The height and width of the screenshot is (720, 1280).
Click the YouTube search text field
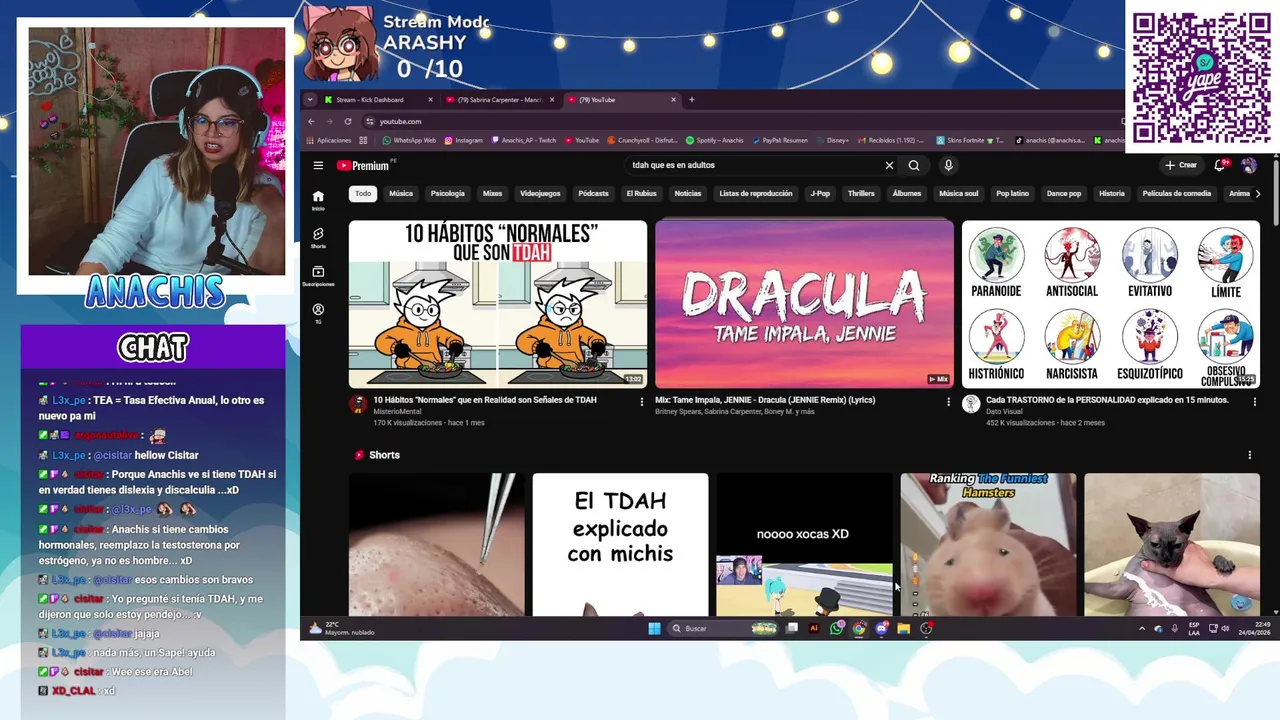tap(754, 166)
